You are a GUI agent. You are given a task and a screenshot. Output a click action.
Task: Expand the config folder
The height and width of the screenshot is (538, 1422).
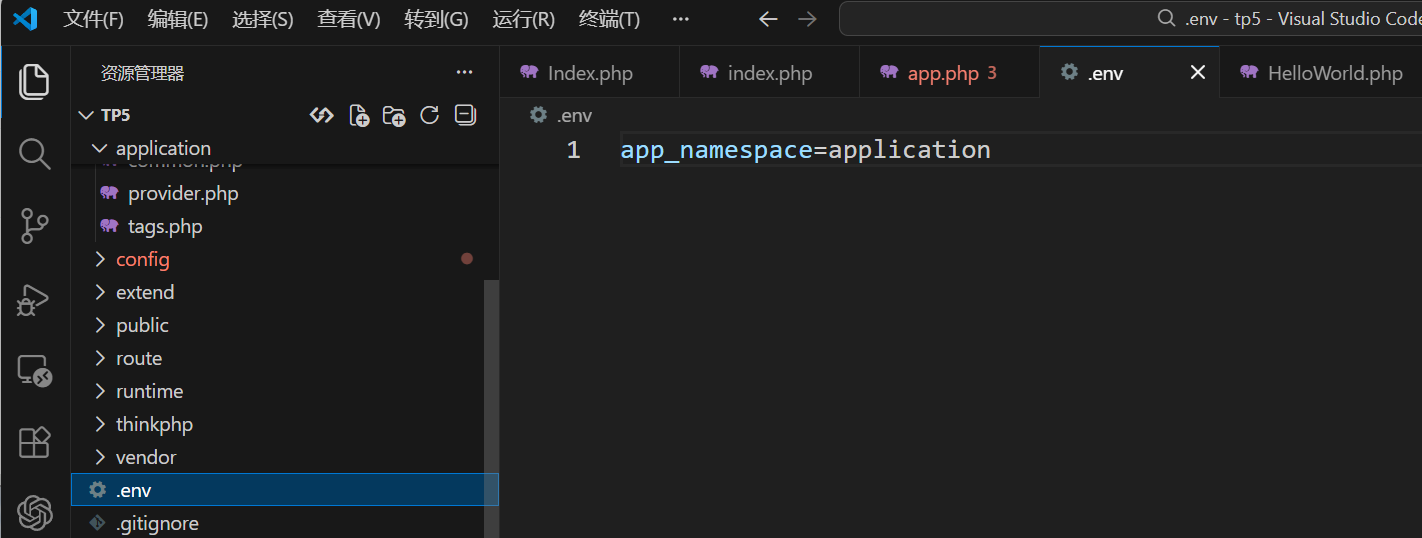142,259
